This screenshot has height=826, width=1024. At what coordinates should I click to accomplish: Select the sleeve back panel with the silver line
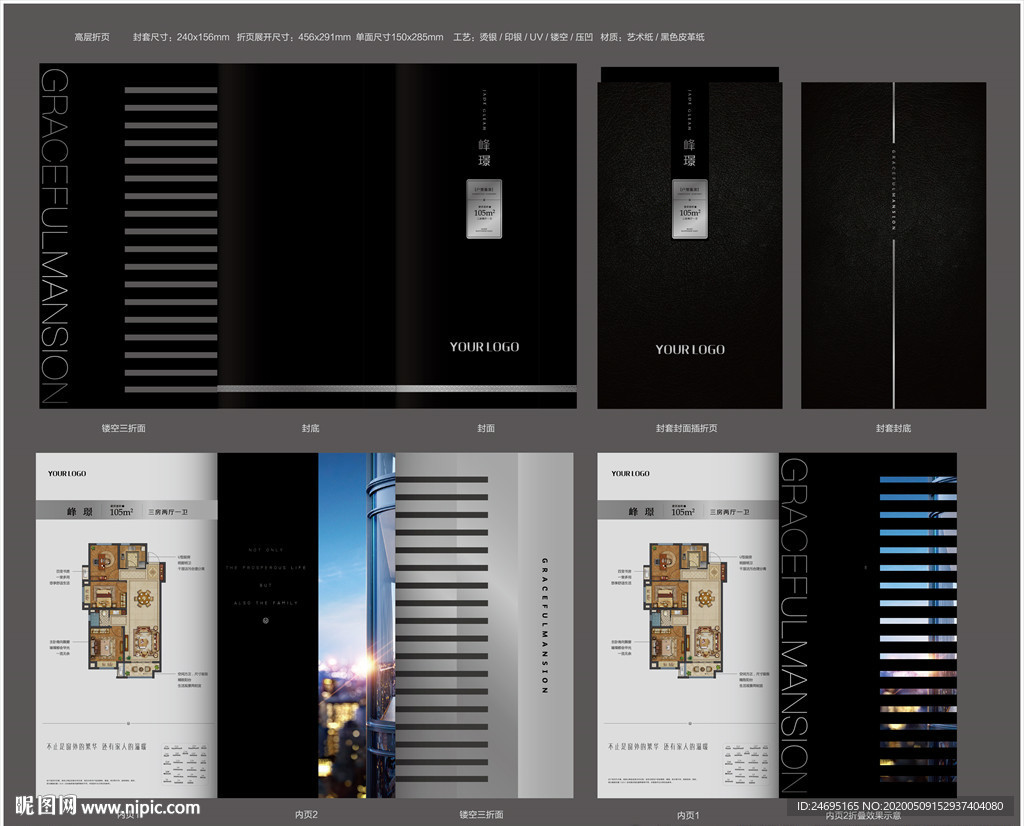click(893, 245)
